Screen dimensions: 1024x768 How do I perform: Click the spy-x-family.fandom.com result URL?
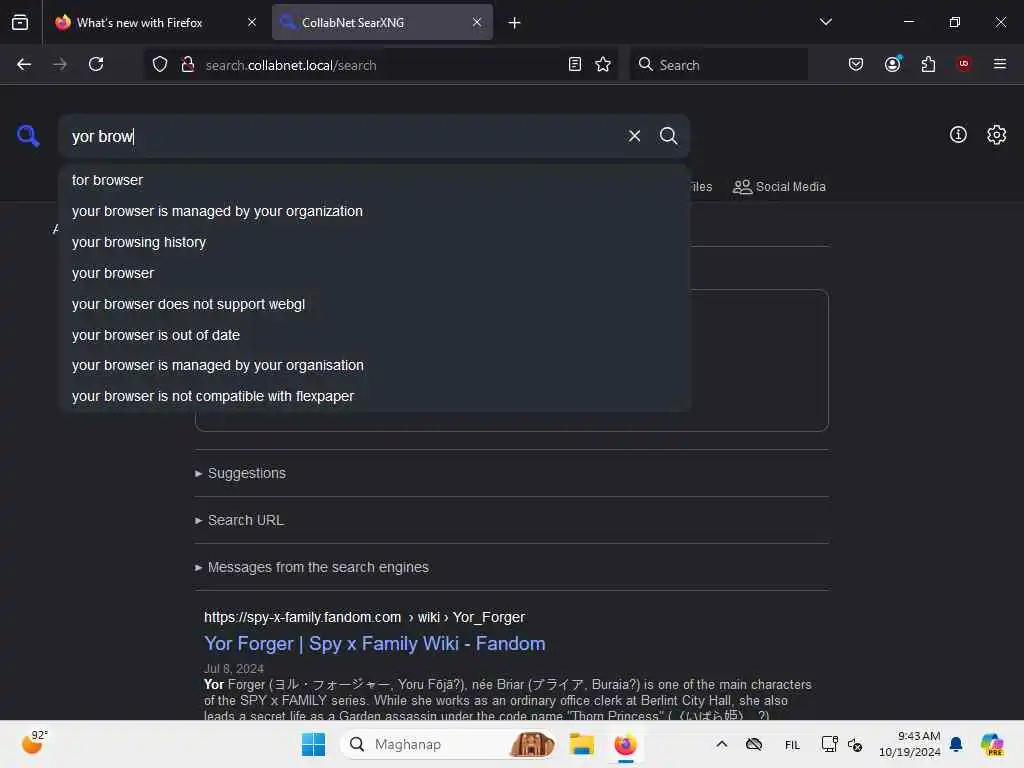[364, 617]
